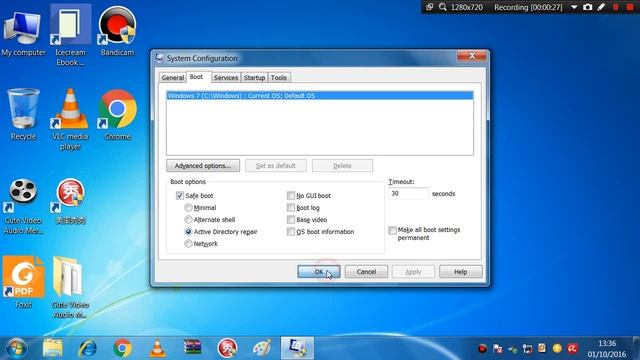Click the Set as default button
Screen dimensions: 640x360
pyautogui.click(x=276, y=166)
